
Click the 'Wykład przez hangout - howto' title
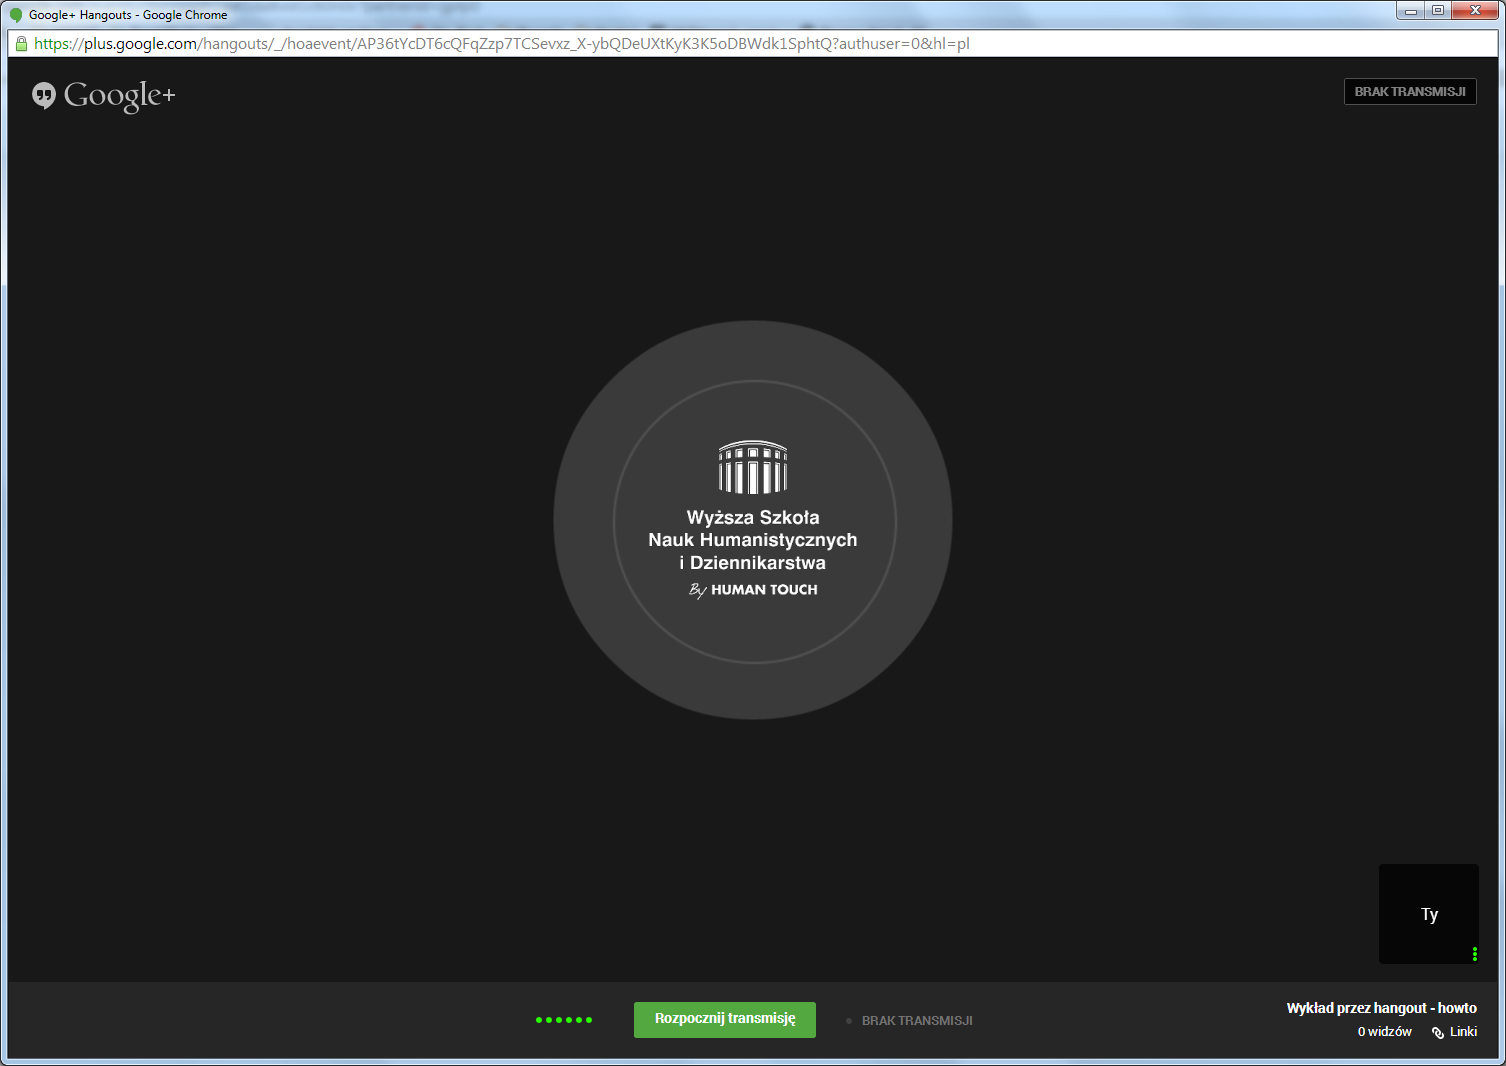coord(1381,1008)
